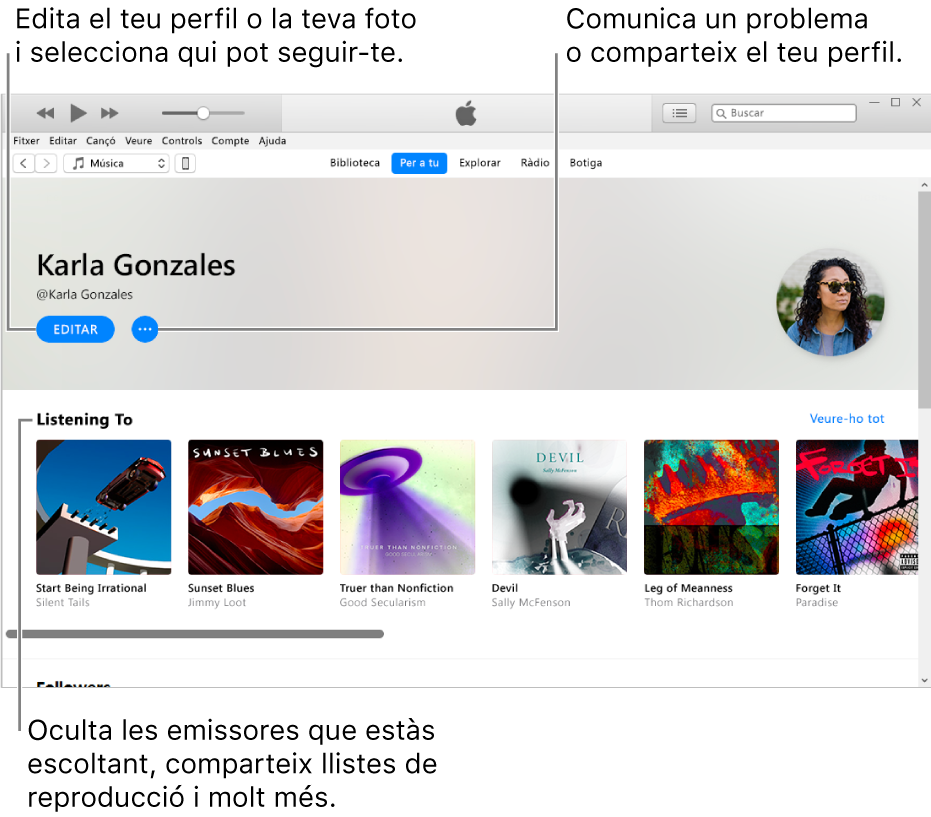Adjust the volume slider
931x817 pixels.
coord(203,112)
